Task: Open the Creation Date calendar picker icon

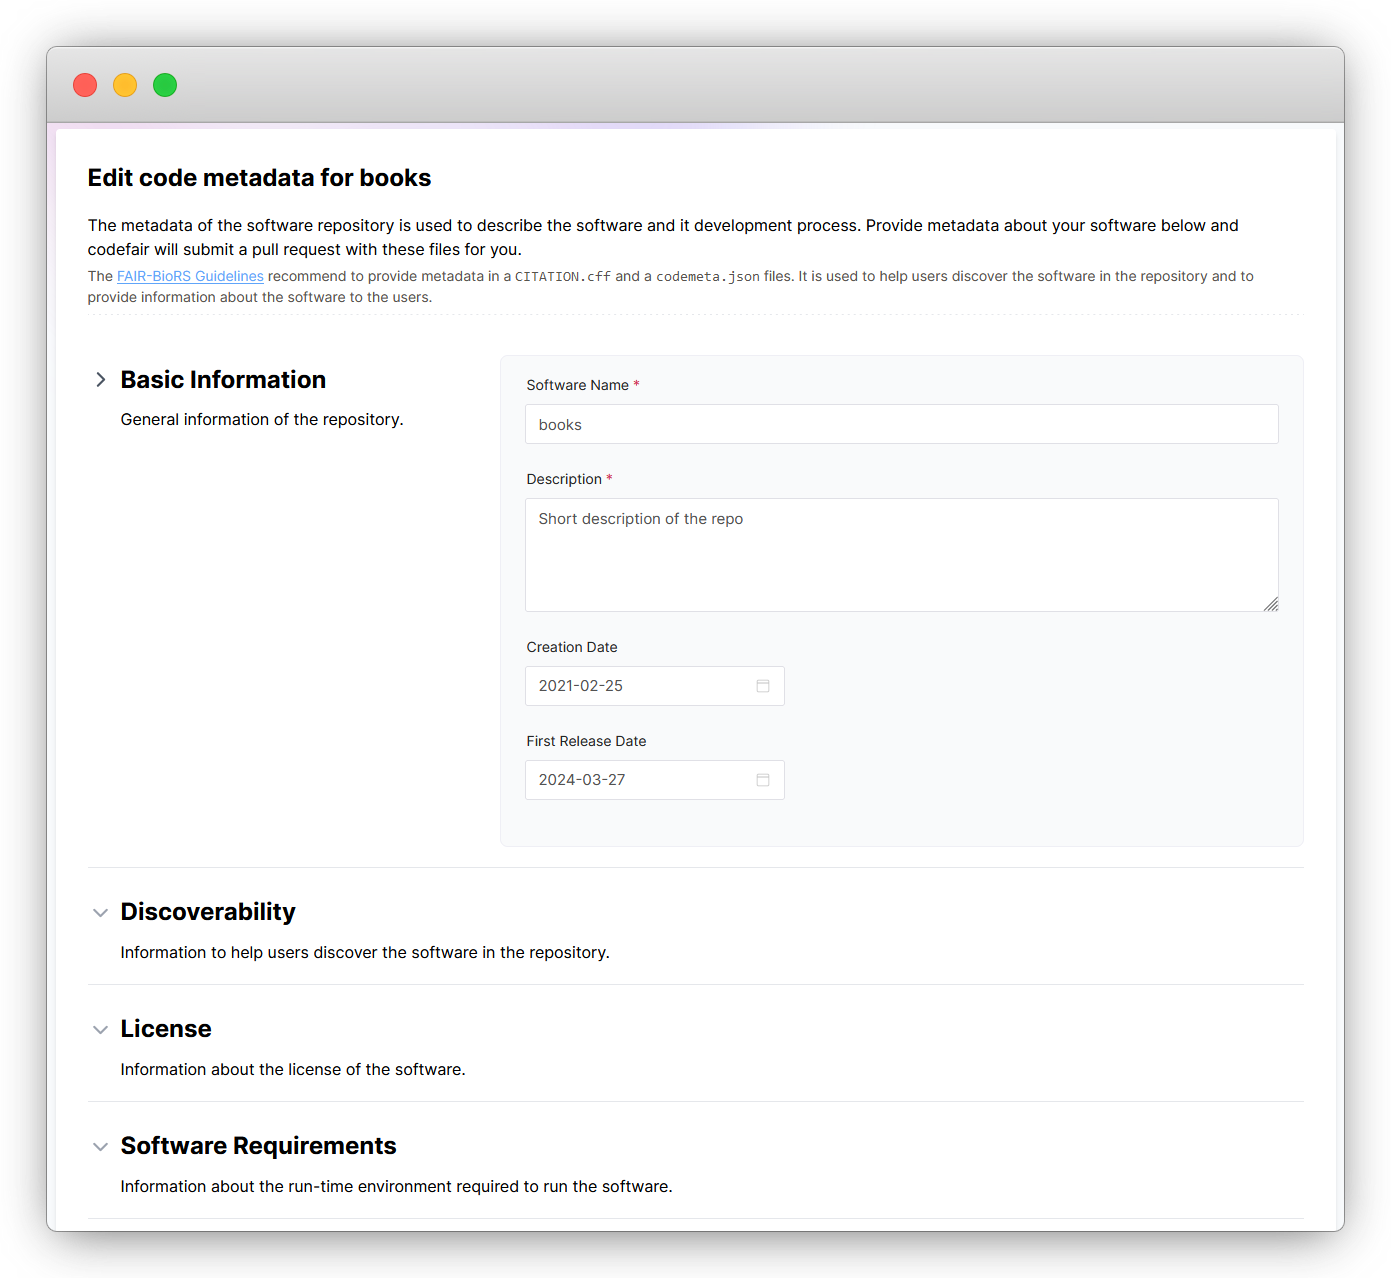Action: [x=763, y=686]
